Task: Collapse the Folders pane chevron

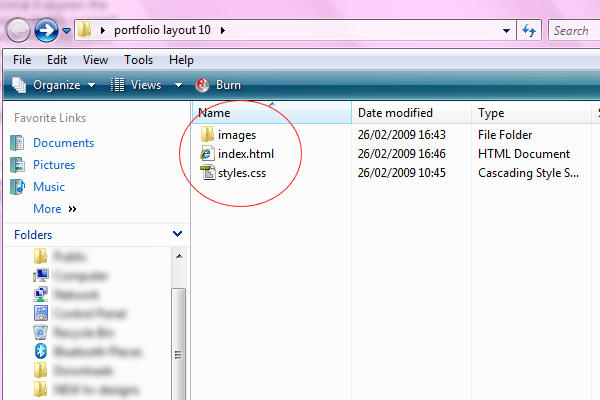Action: [x=177, y=233]
